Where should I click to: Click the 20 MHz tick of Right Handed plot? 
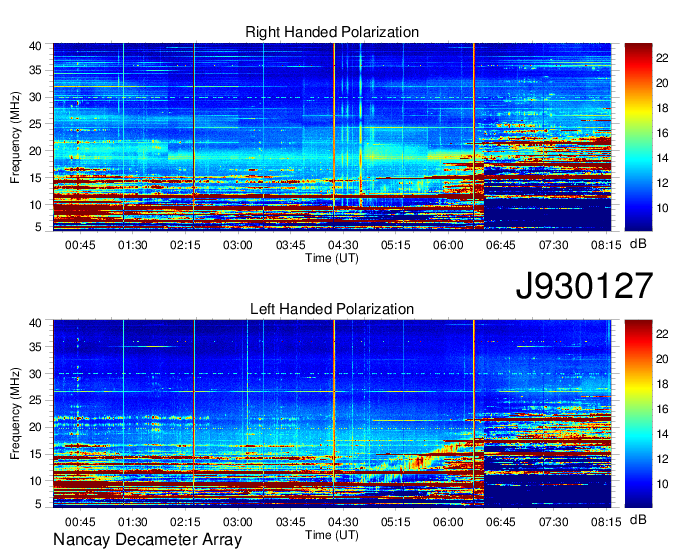click(x=35, y=151)
